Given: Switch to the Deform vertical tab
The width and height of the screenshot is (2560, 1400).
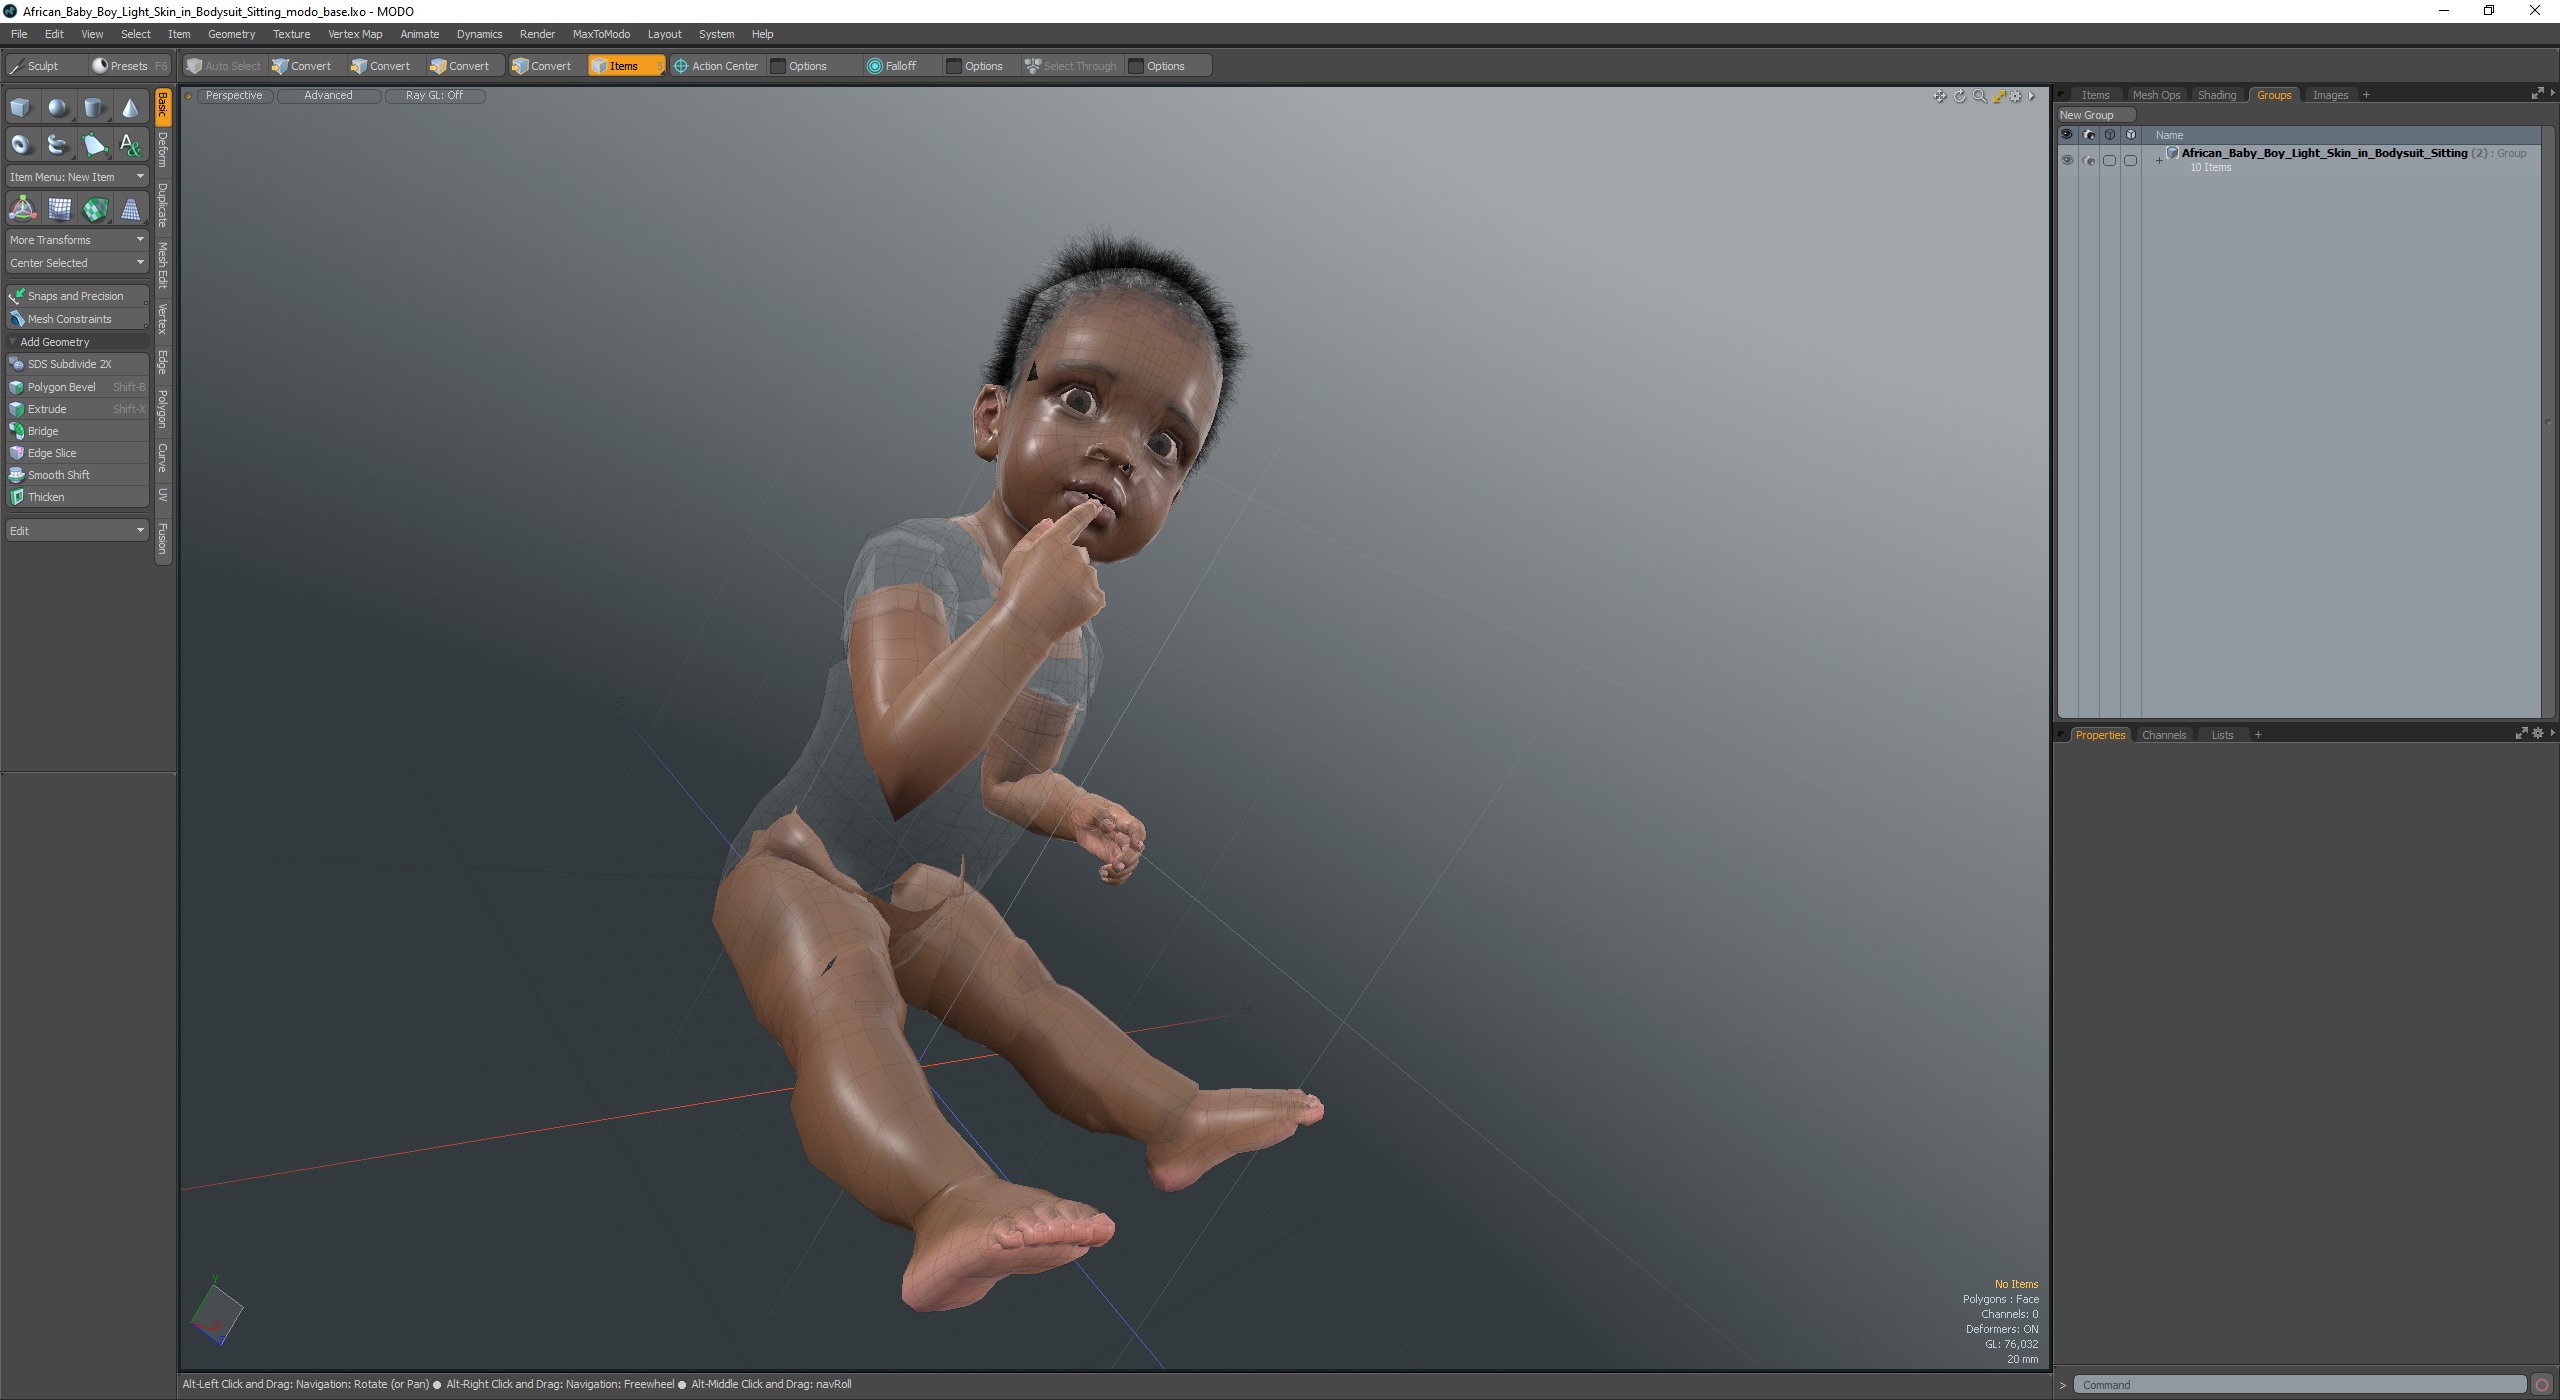Looking at the screenshot, I should [x=163, y=150].
